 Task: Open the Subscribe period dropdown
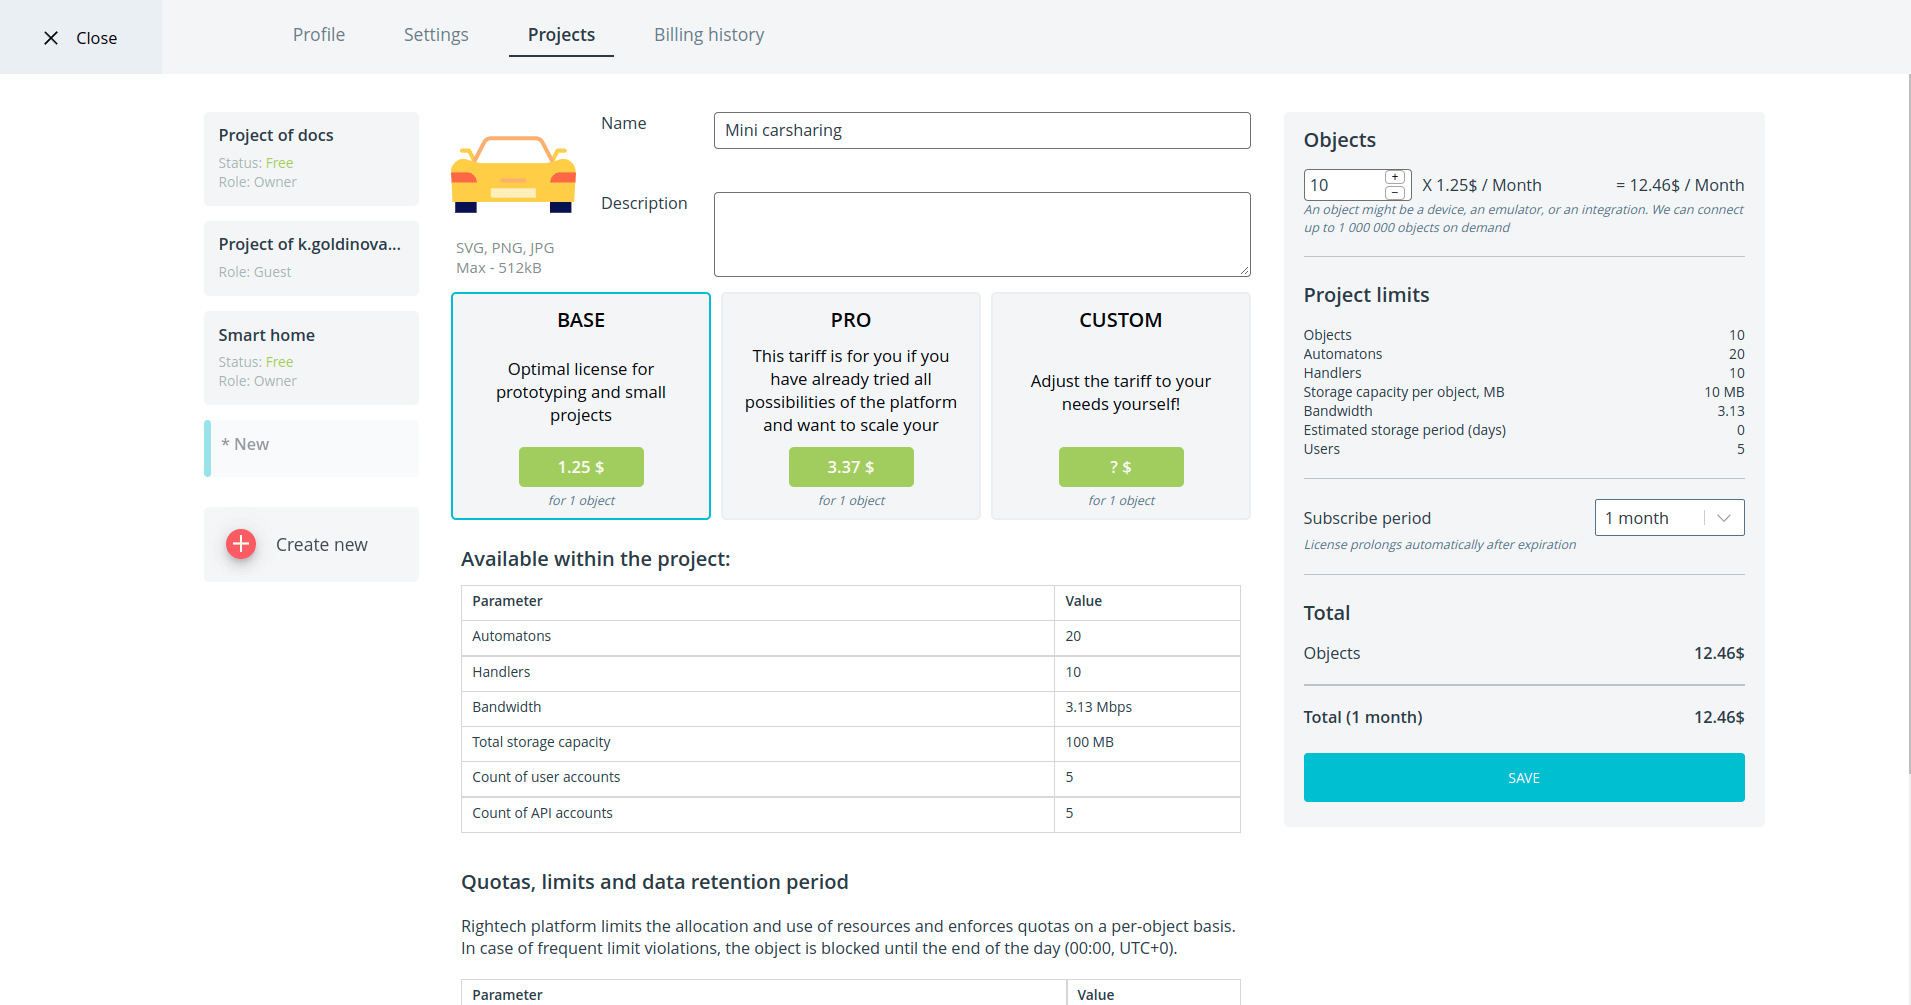[1669, 518]
